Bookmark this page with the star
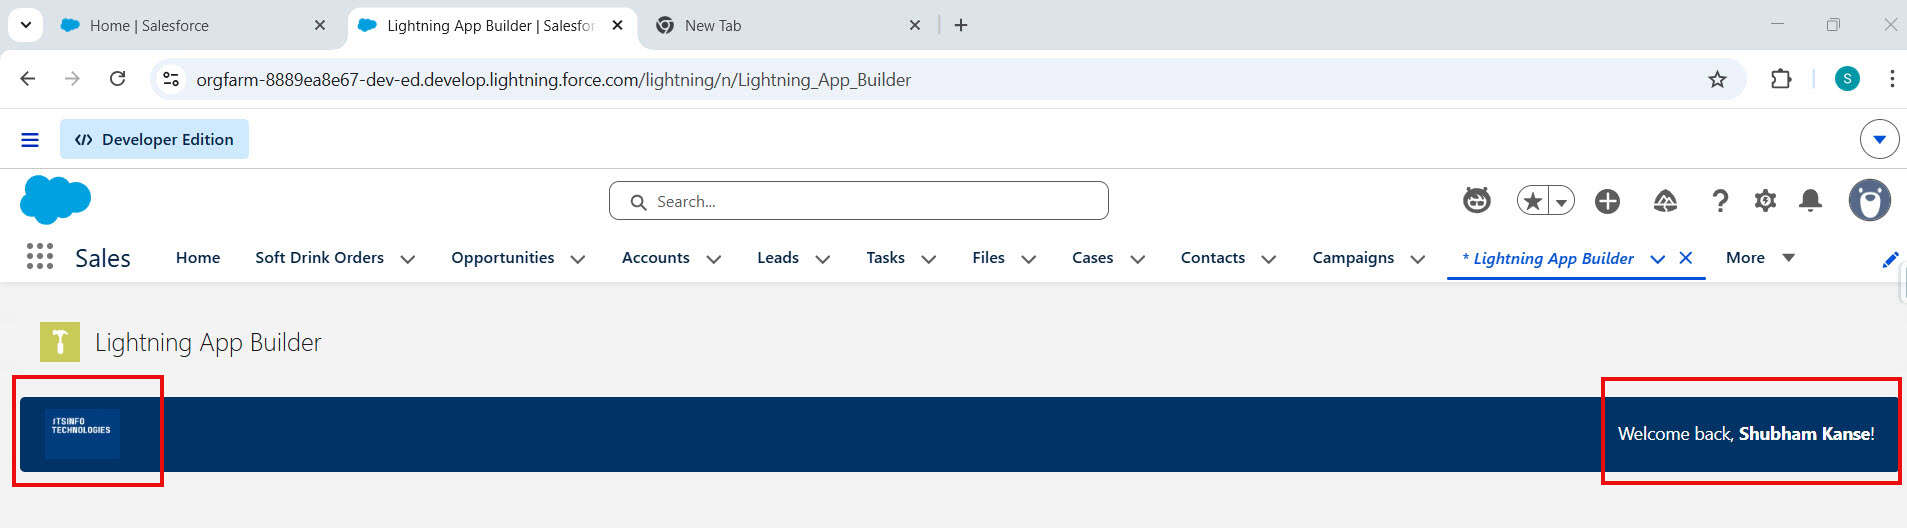This screenshot has height=528, width=1907. [x=1717, y=79]
